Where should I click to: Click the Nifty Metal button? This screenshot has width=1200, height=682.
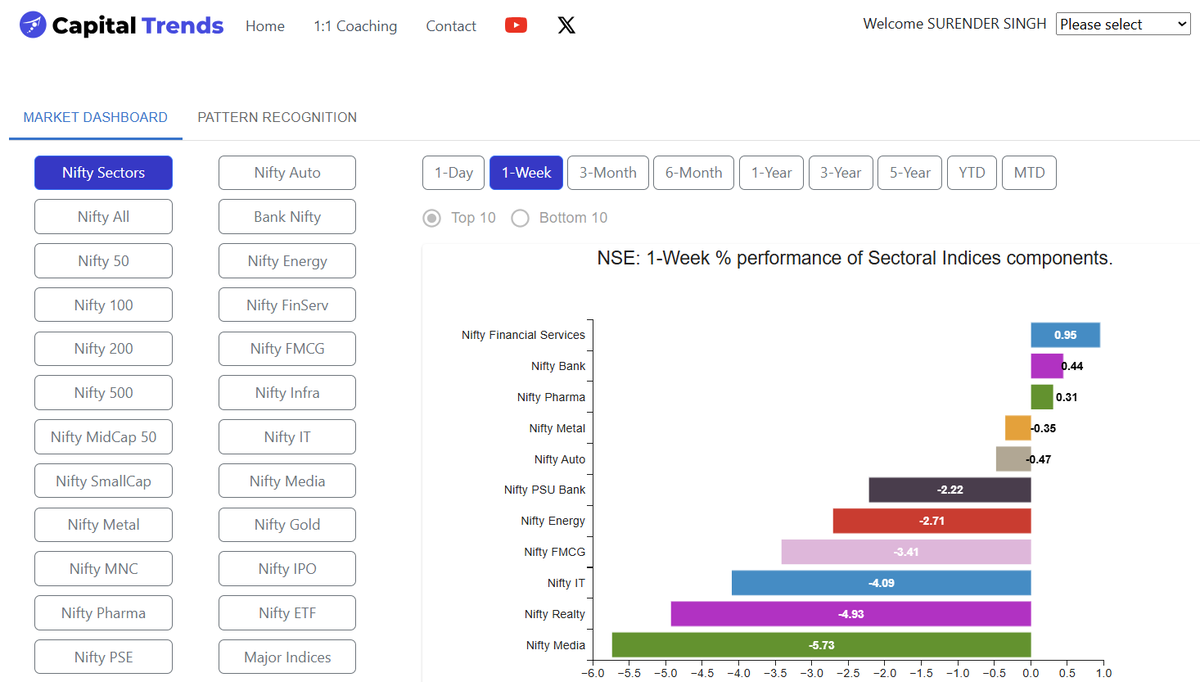click(x=103, y=525)
